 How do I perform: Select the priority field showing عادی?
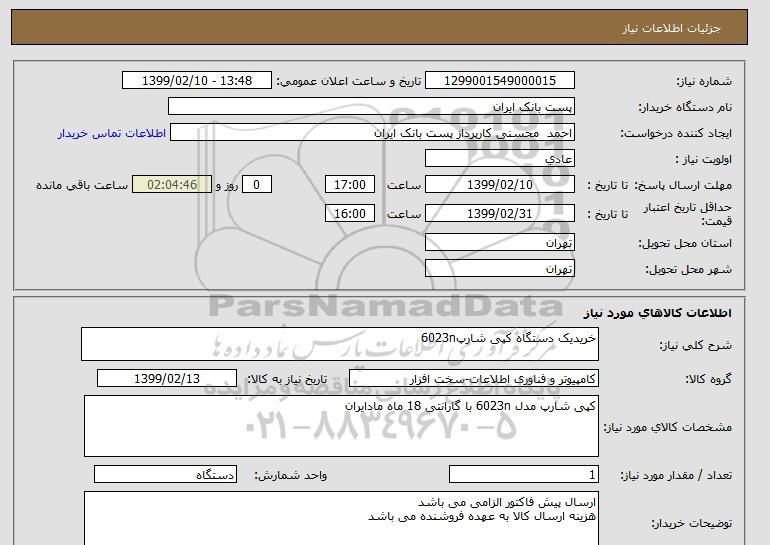(499, 159)
